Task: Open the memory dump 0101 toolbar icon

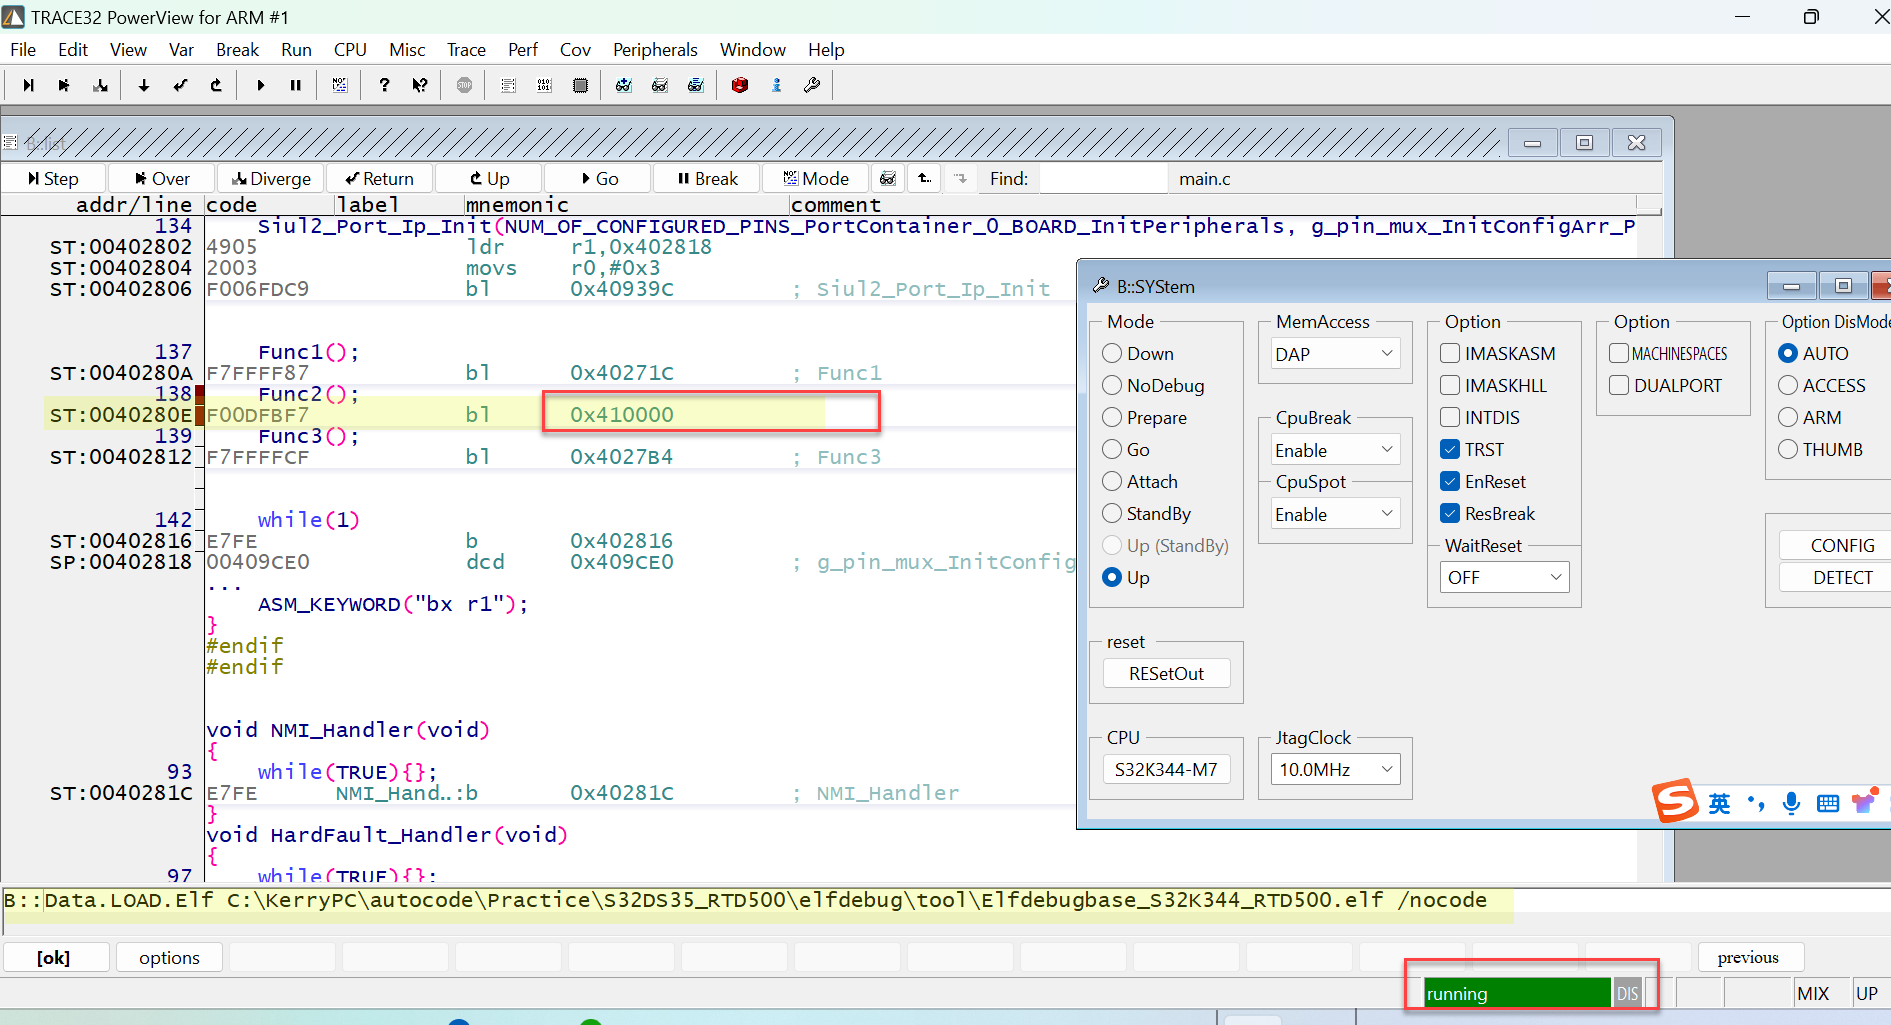Action: [x=544, y=85]
